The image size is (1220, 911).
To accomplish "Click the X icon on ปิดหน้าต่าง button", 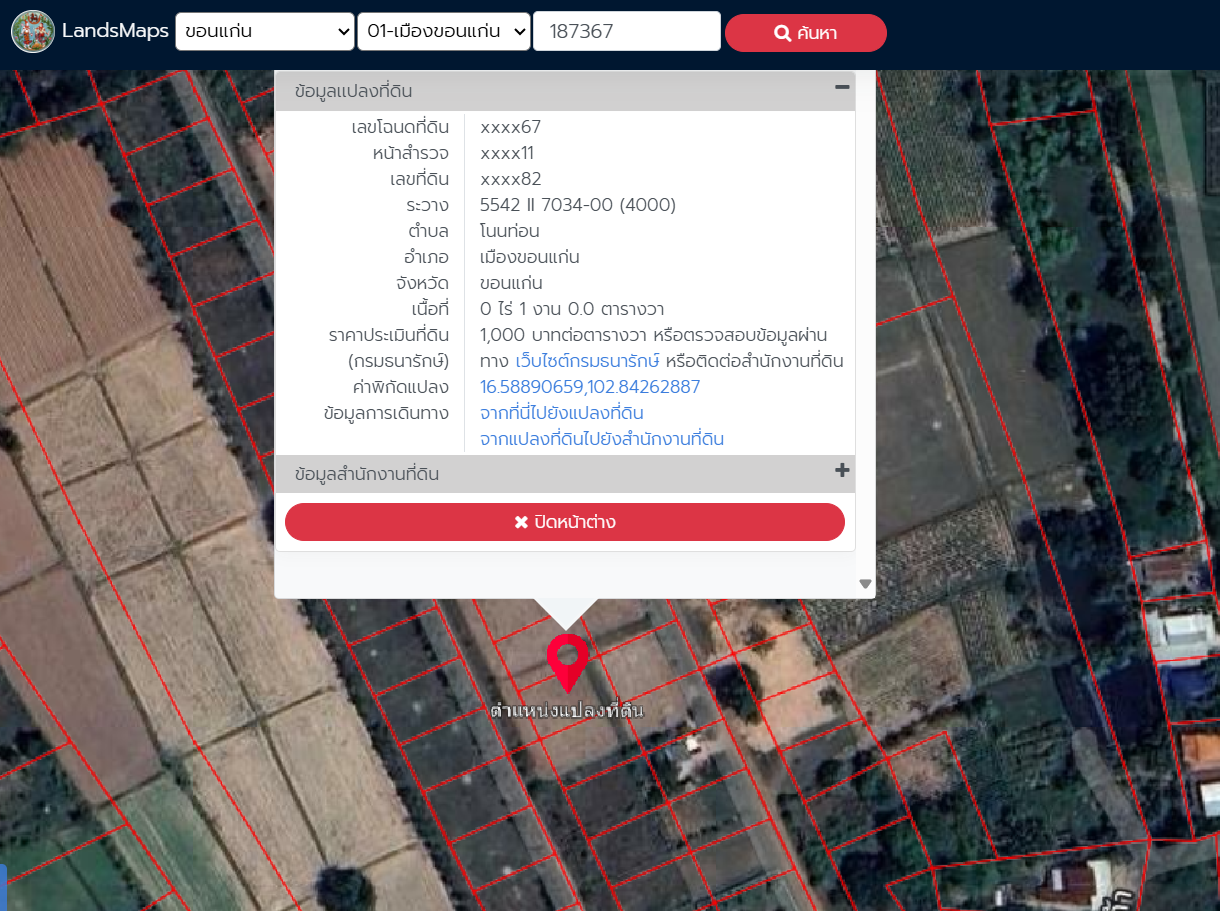I will coord(521,523).
